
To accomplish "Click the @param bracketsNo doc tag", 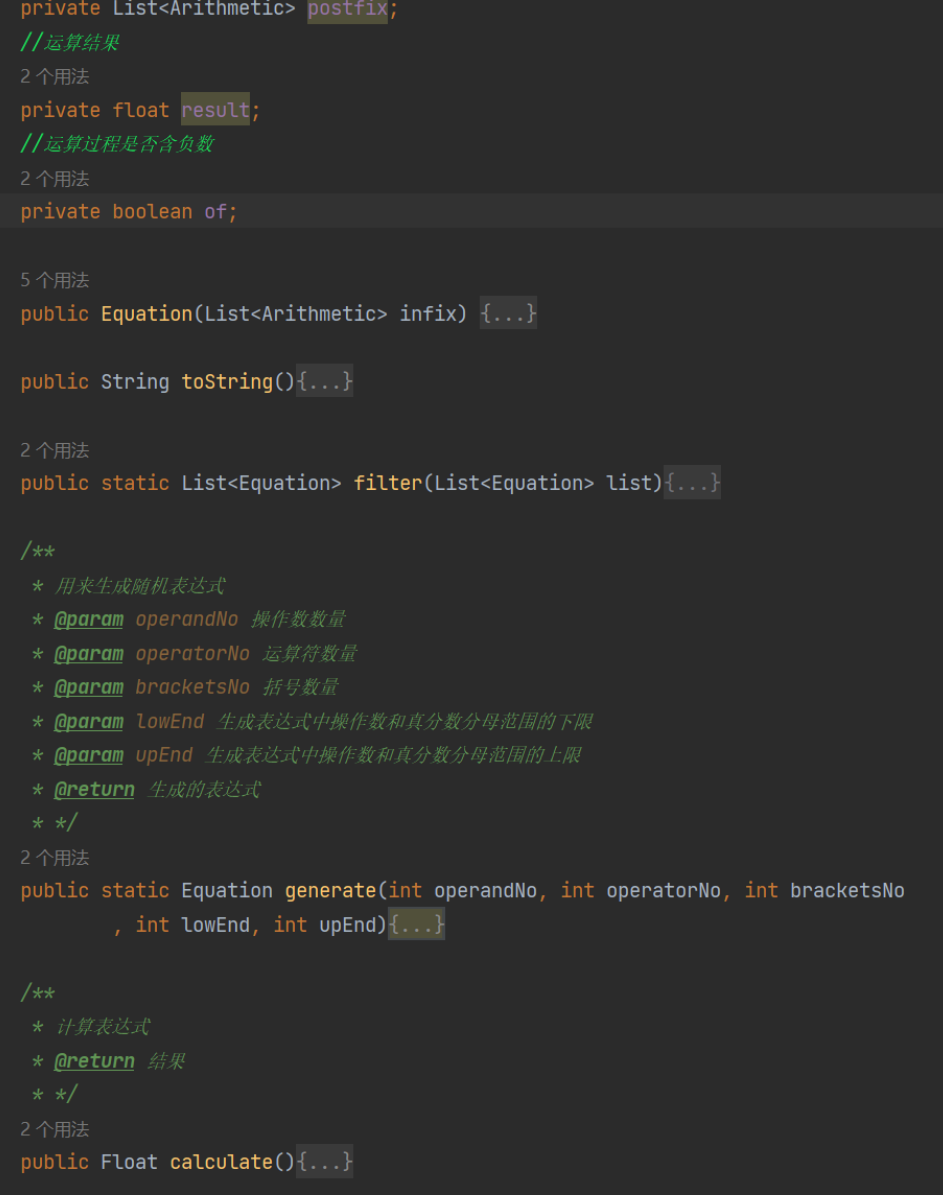I will click(89, 688).
